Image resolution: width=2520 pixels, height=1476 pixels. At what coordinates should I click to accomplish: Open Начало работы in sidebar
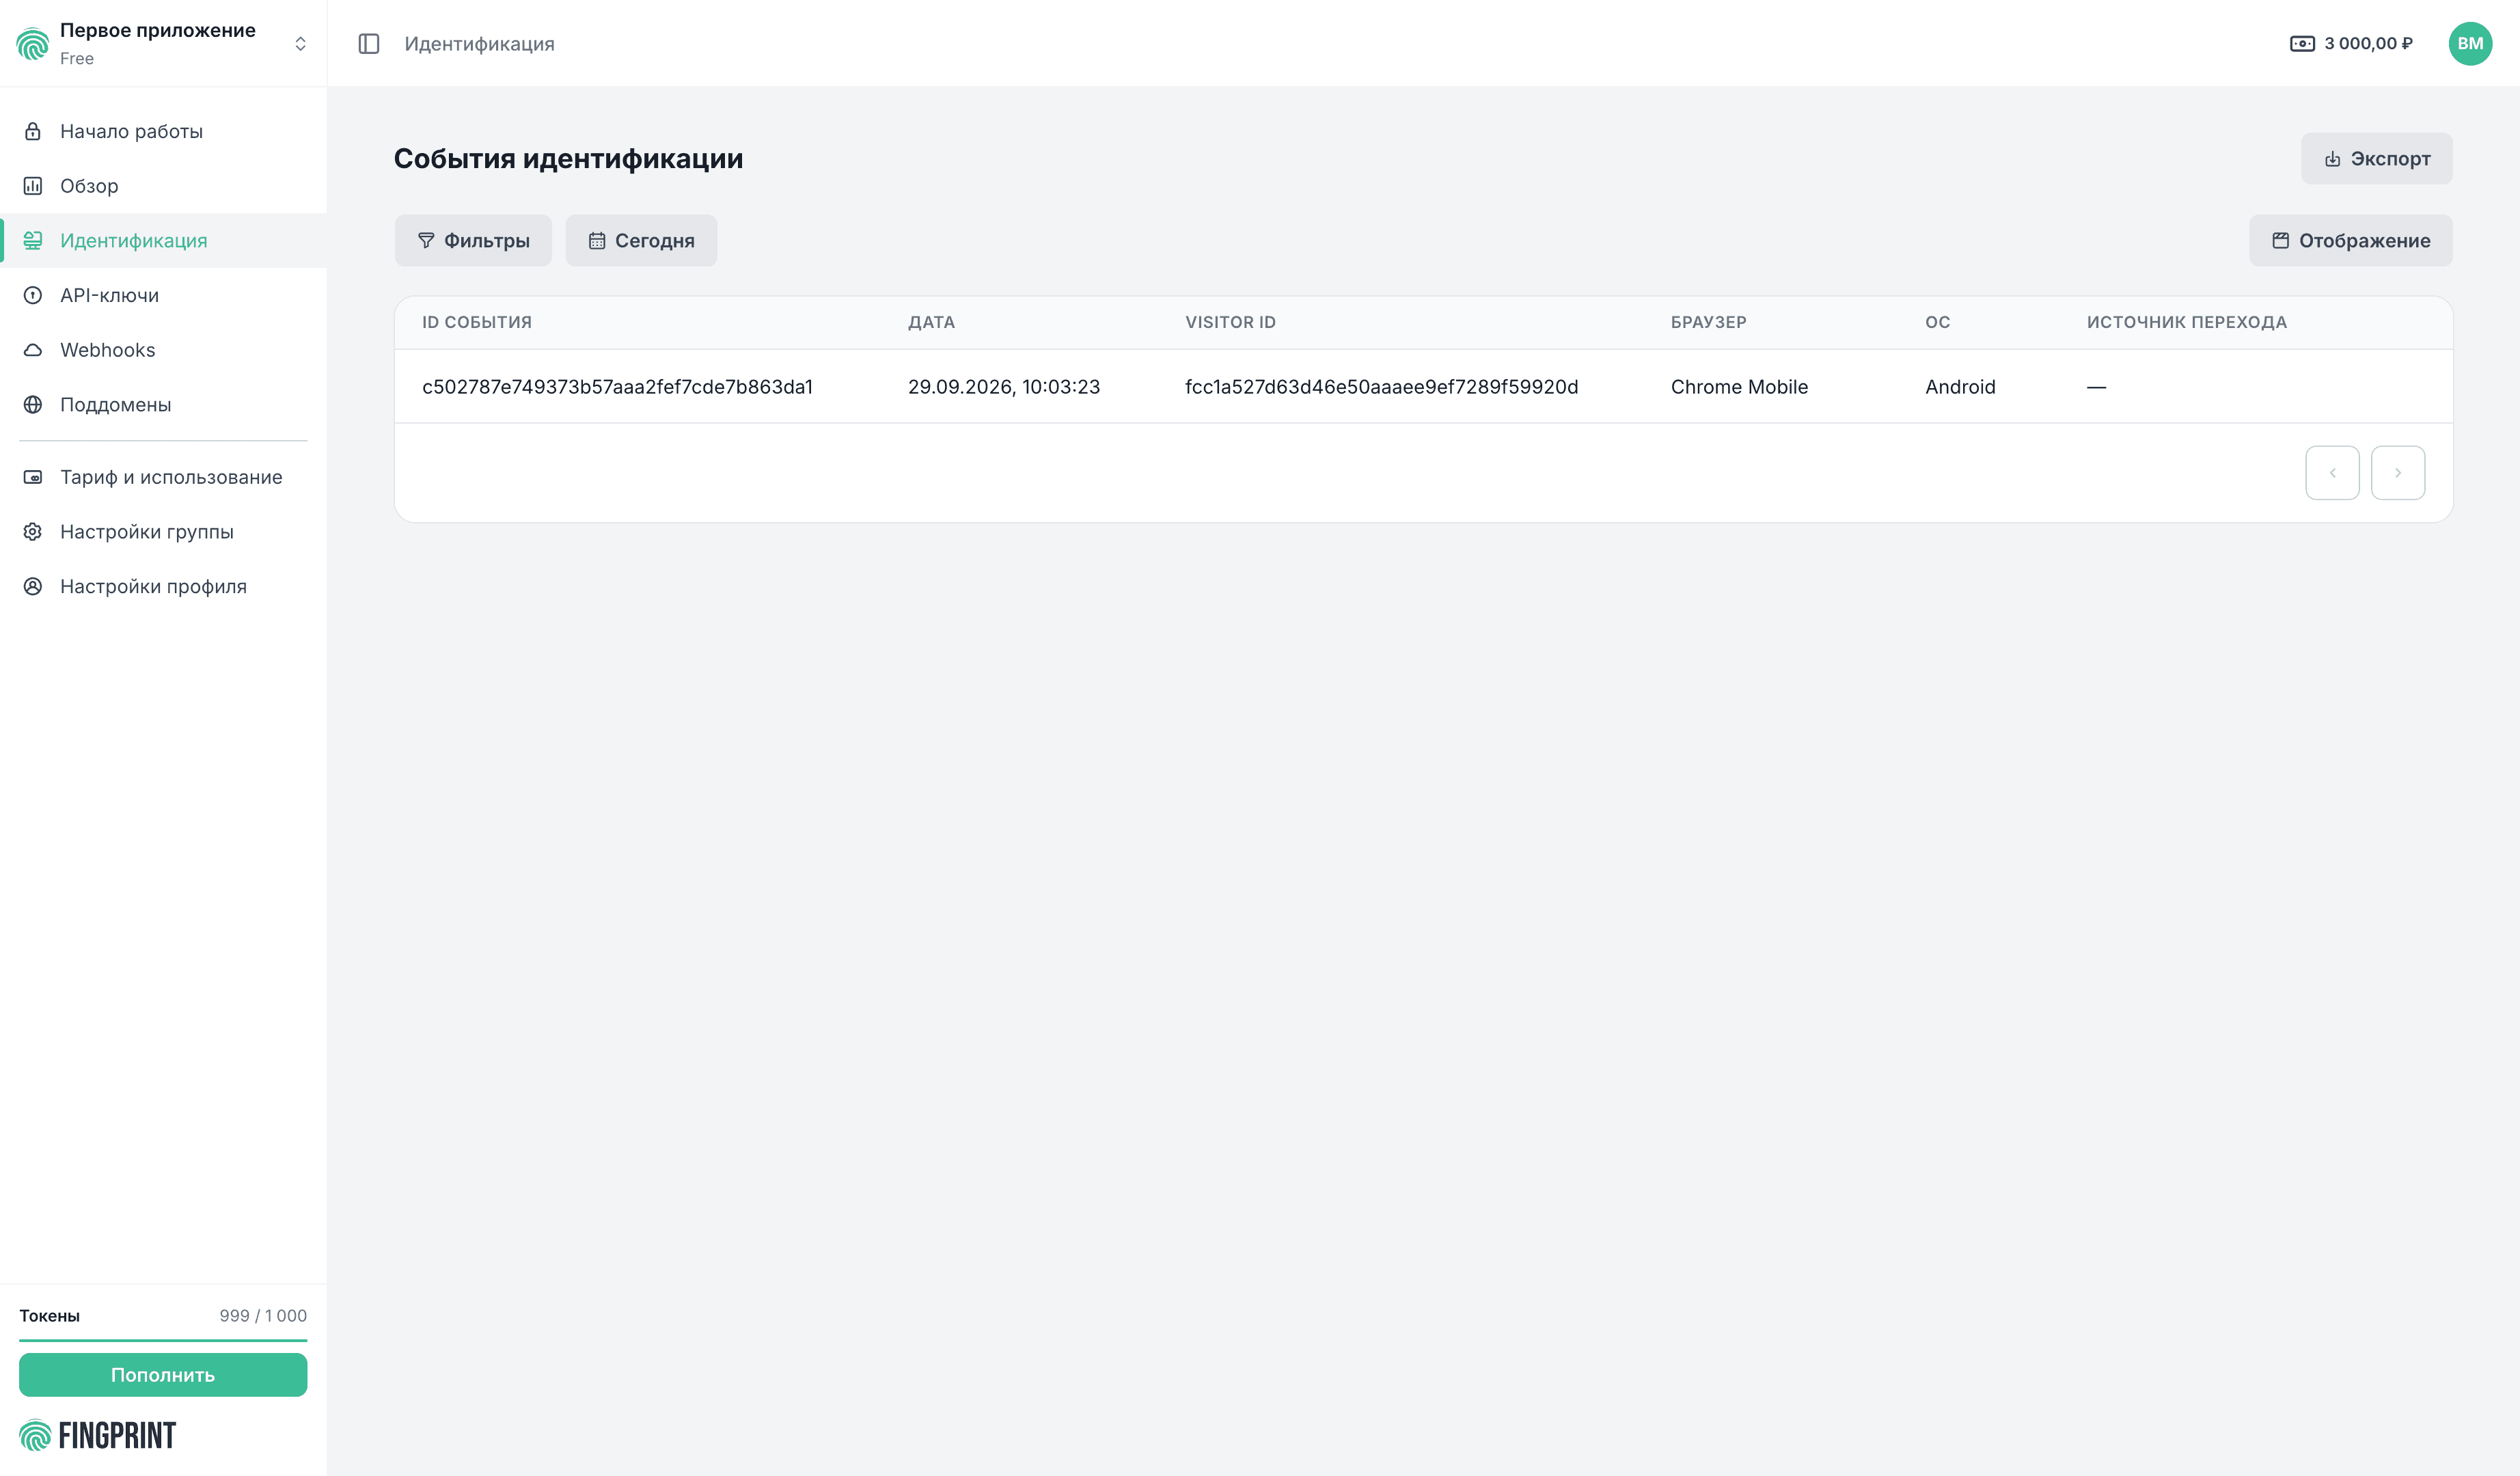click(x=163, y=131)
